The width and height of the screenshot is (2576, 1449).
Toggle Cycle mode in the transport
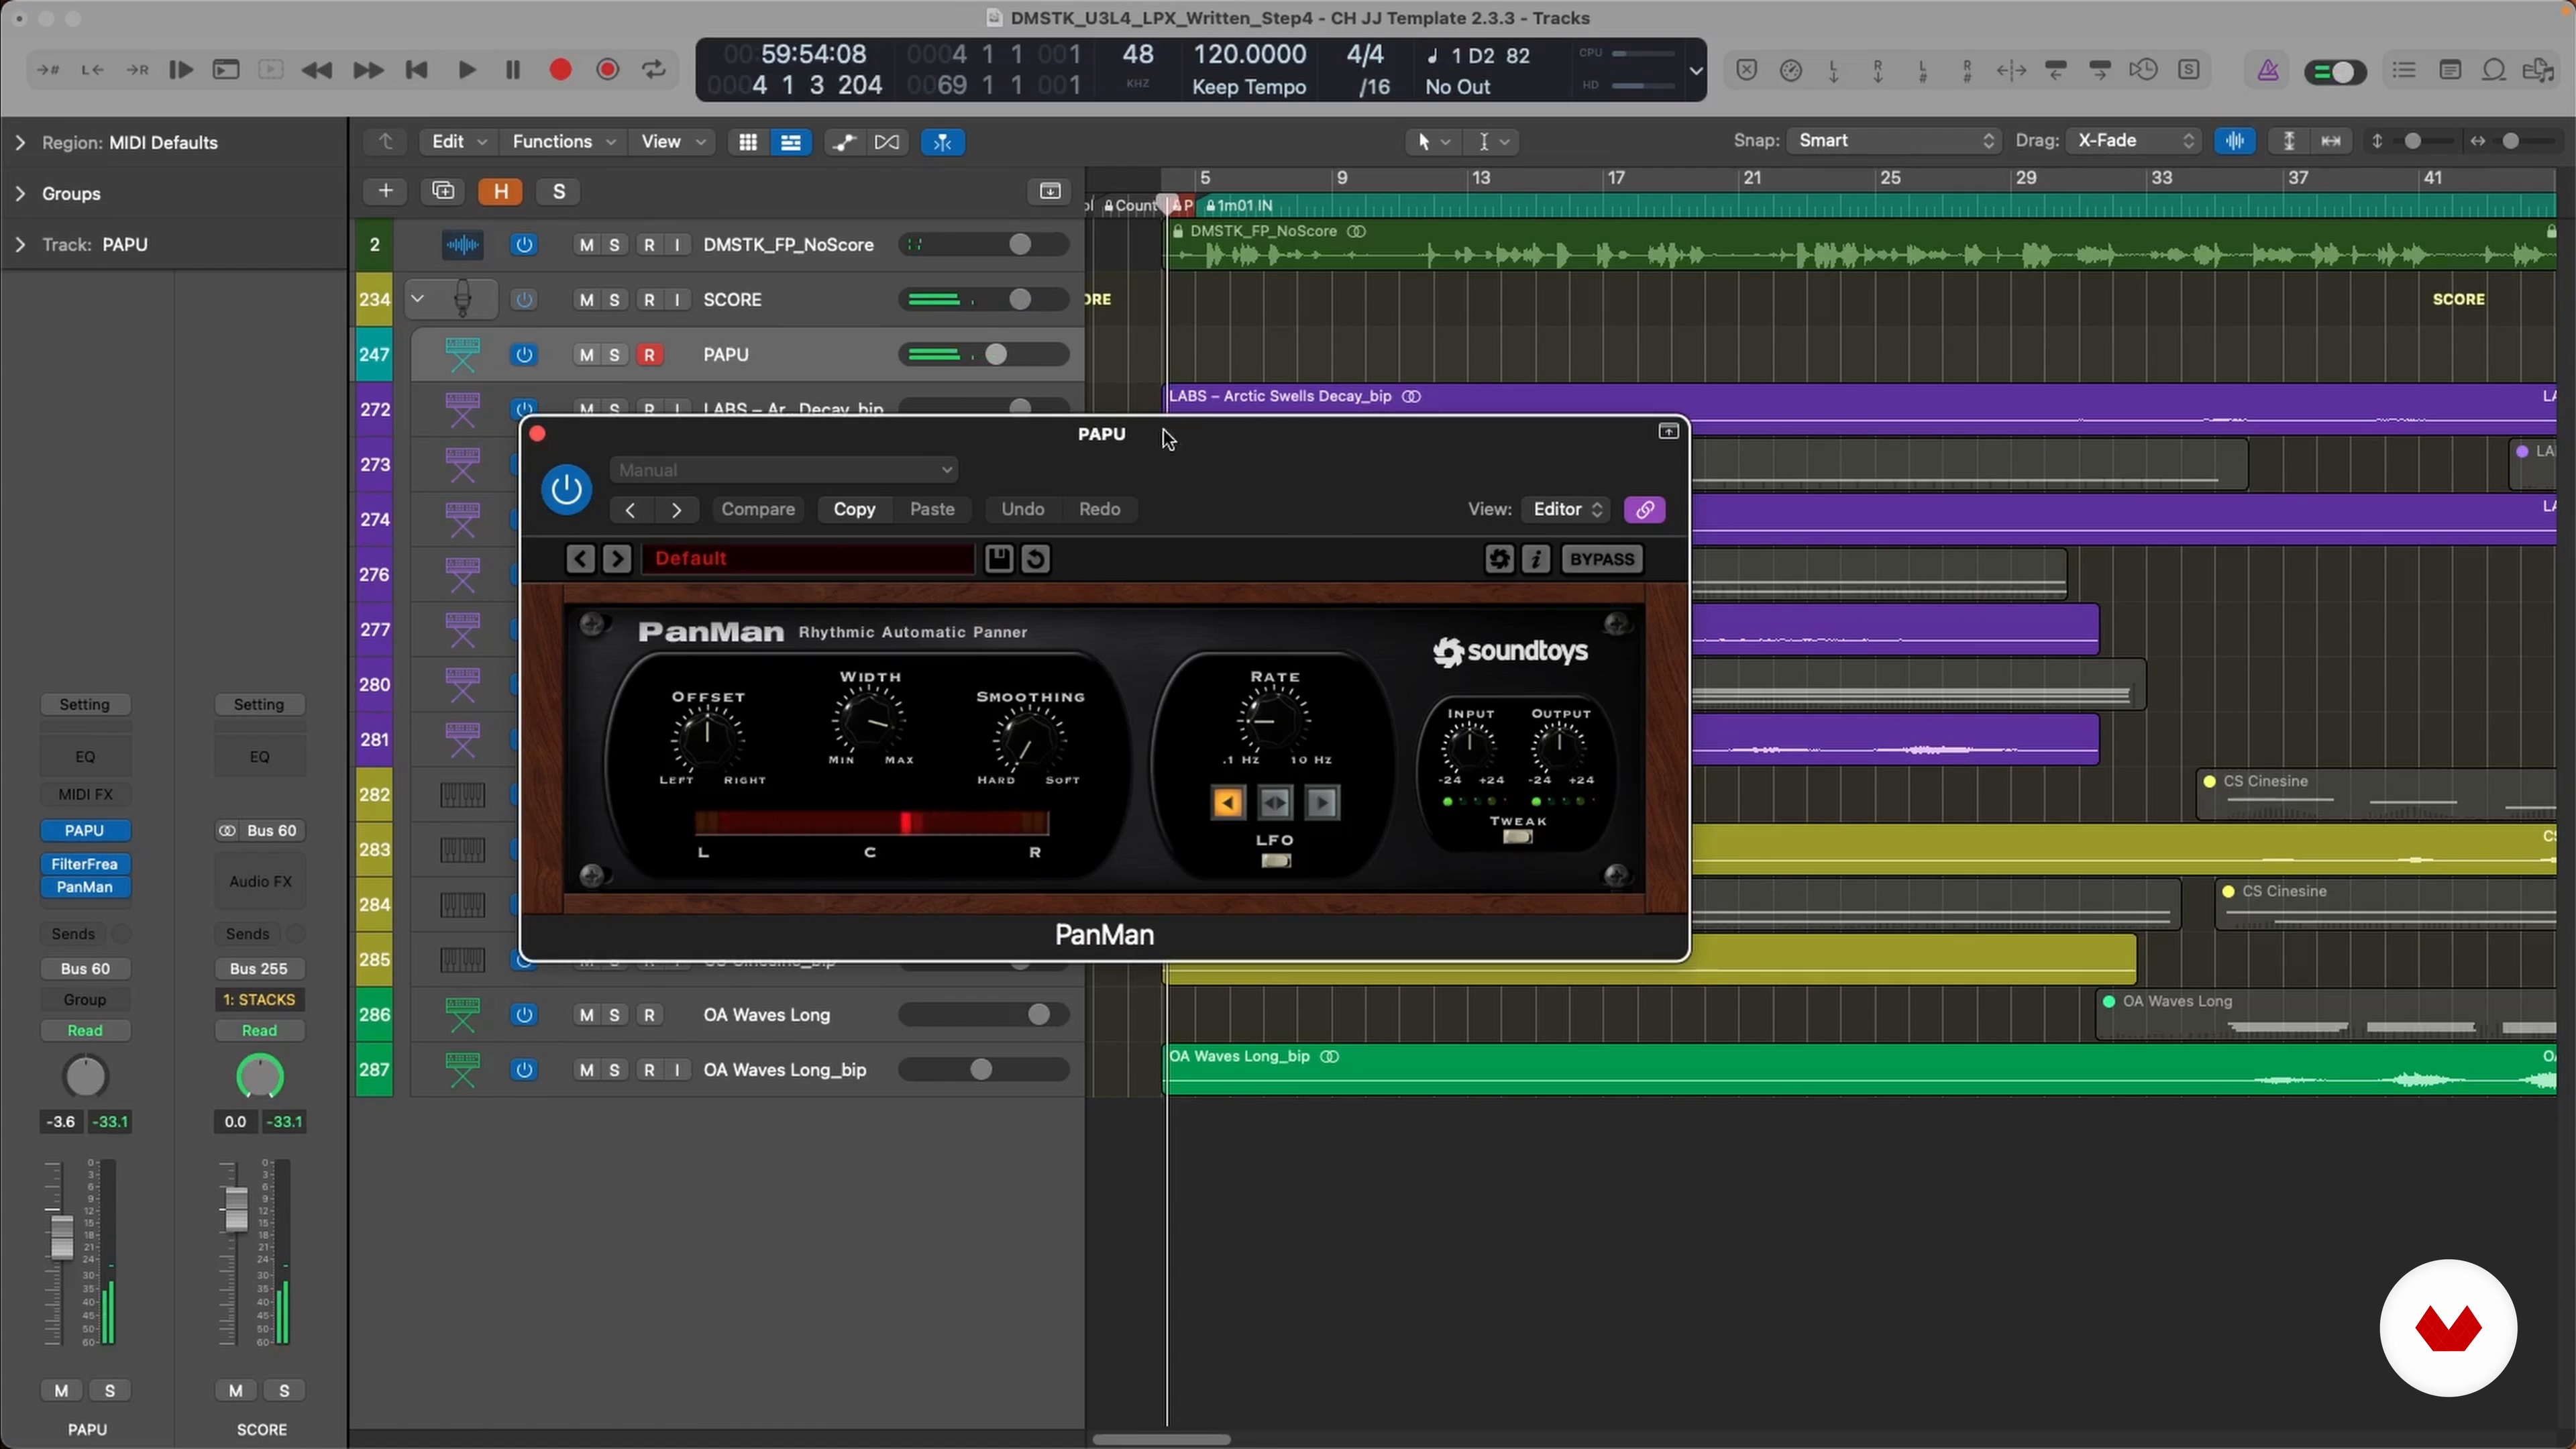[x=654, y=70]
